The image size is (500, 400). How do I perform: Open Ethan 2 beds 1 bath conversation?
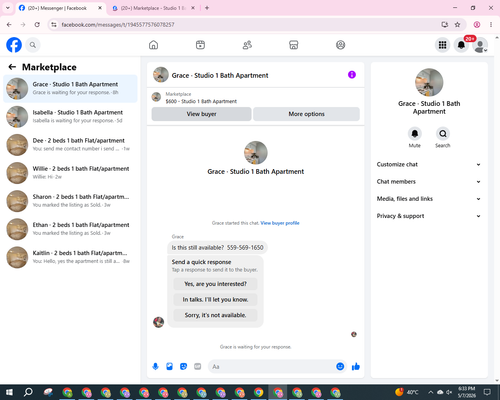(70, 229)
